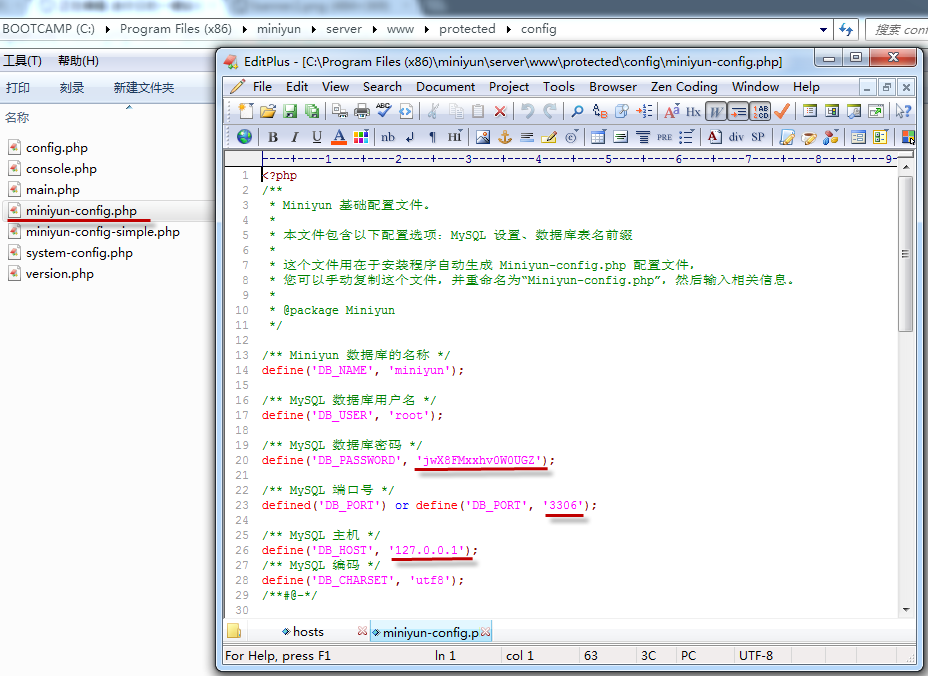Open the Document menu
928x676 pixels.
coord(445,86)
